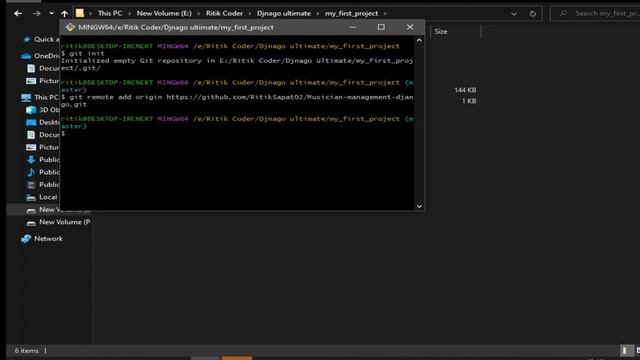Click the OneDrive cloud icon
Image resolution: width=640 pixels, height=360 pixels.
(x=26, y=56)
